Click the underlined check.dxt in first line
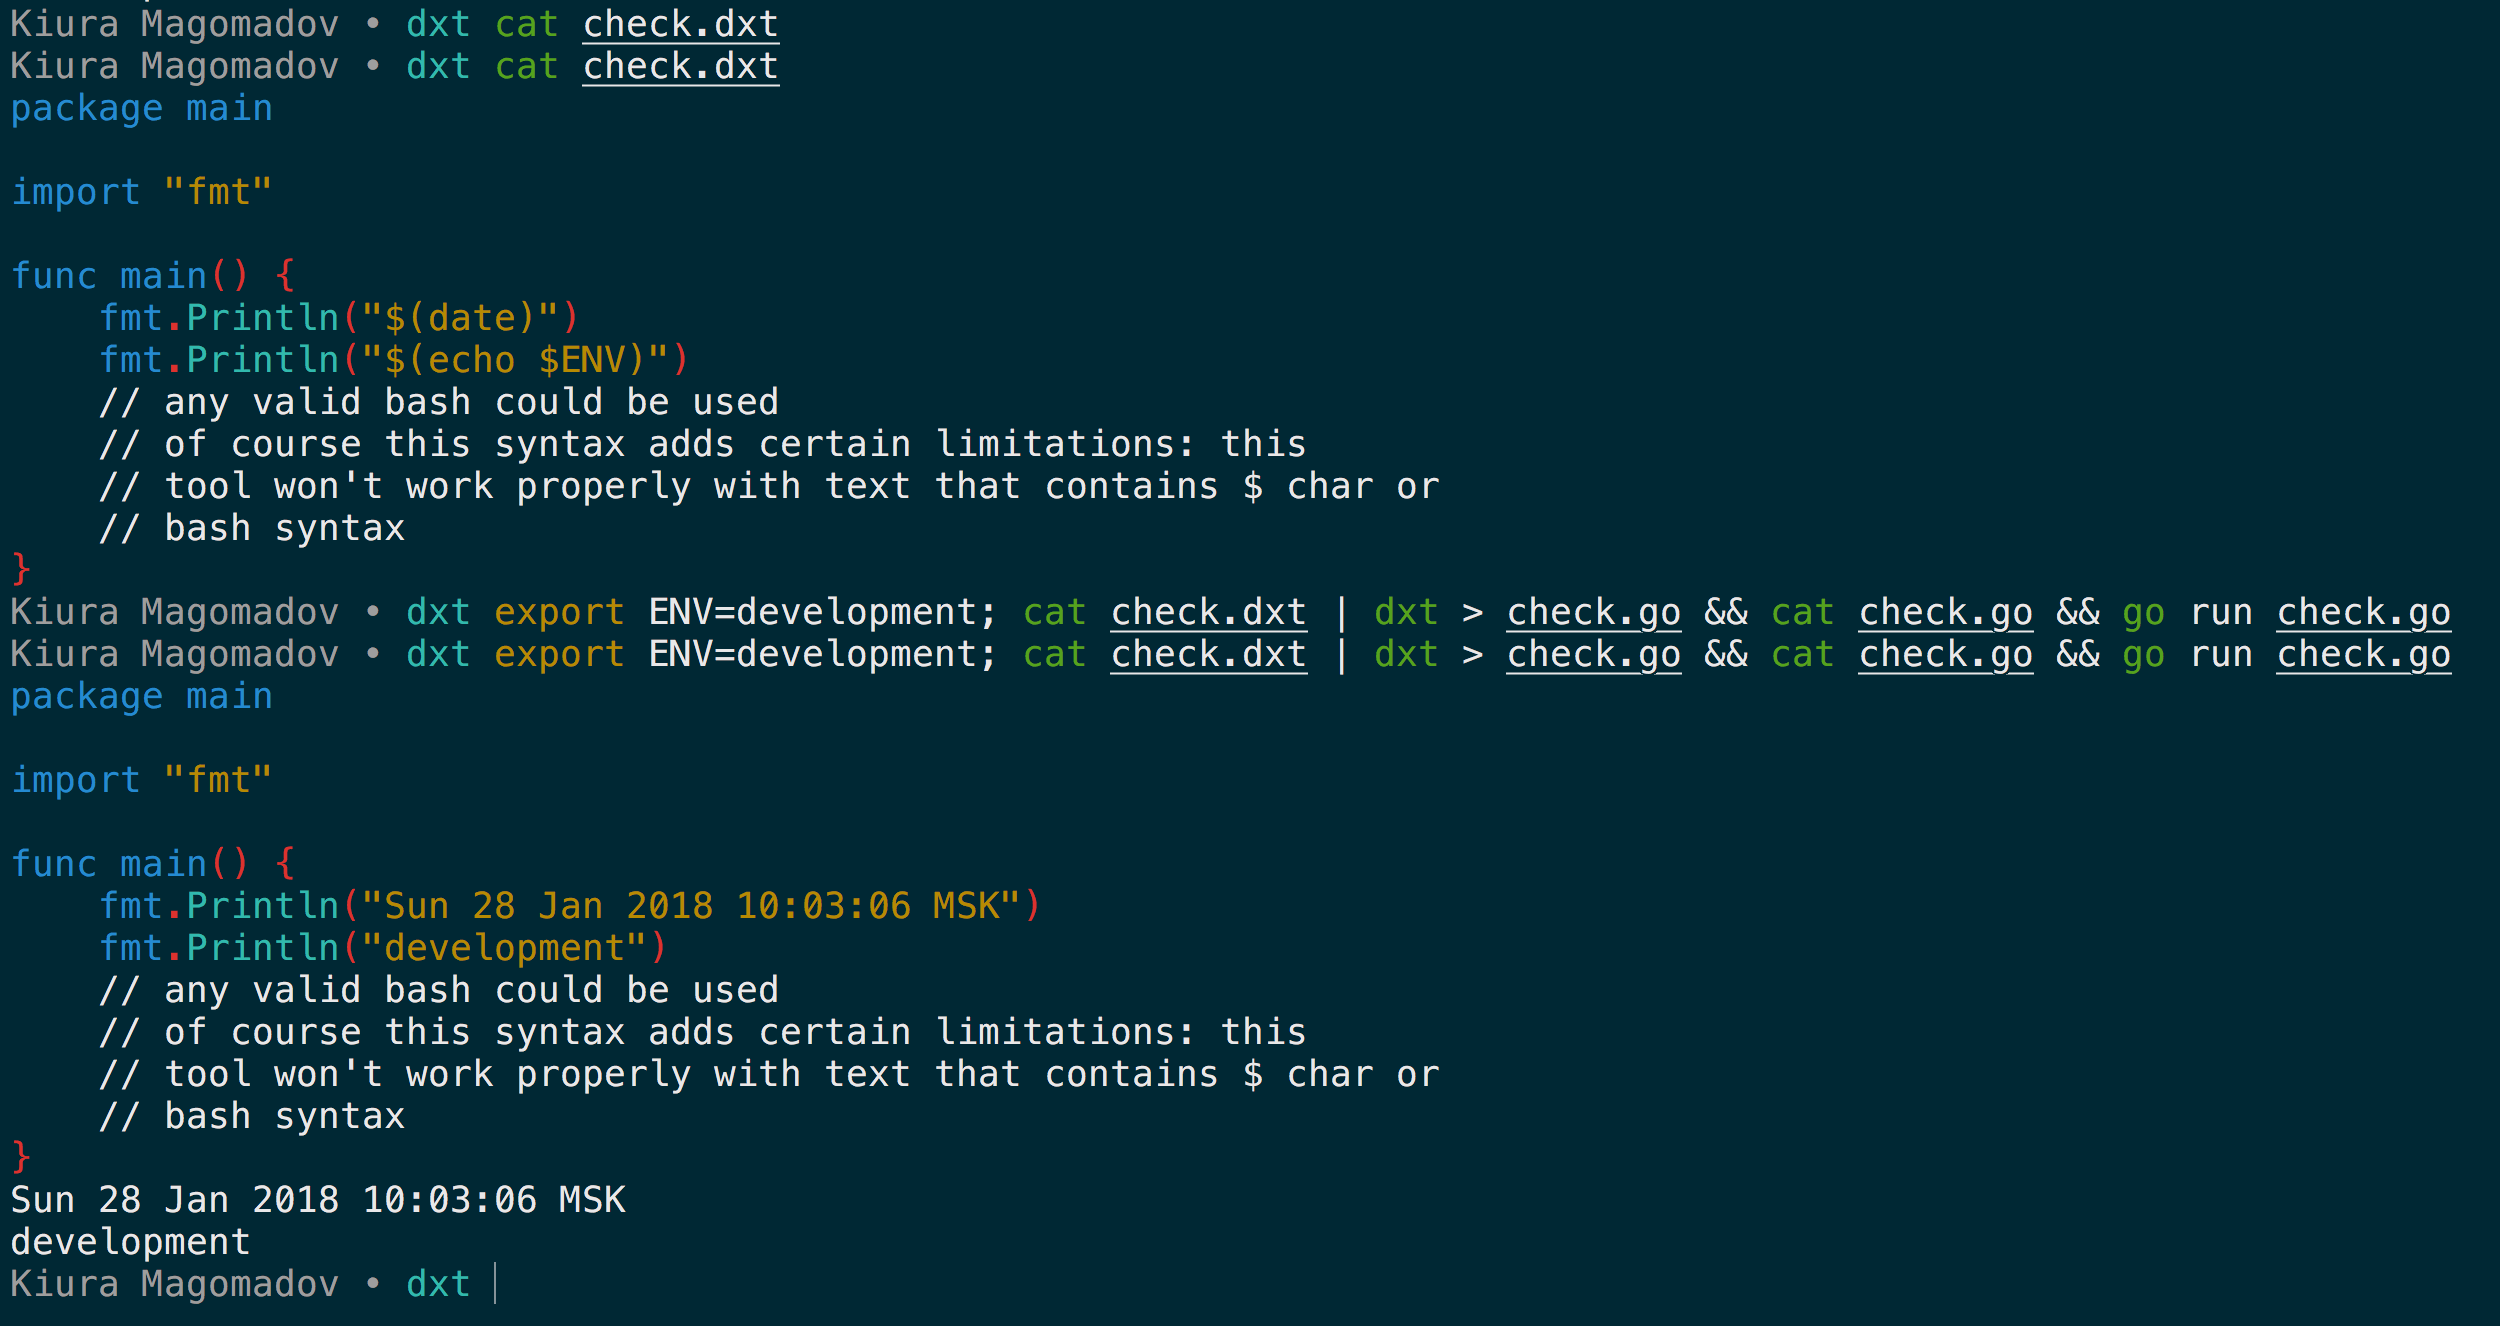 (x=680, y=24)
